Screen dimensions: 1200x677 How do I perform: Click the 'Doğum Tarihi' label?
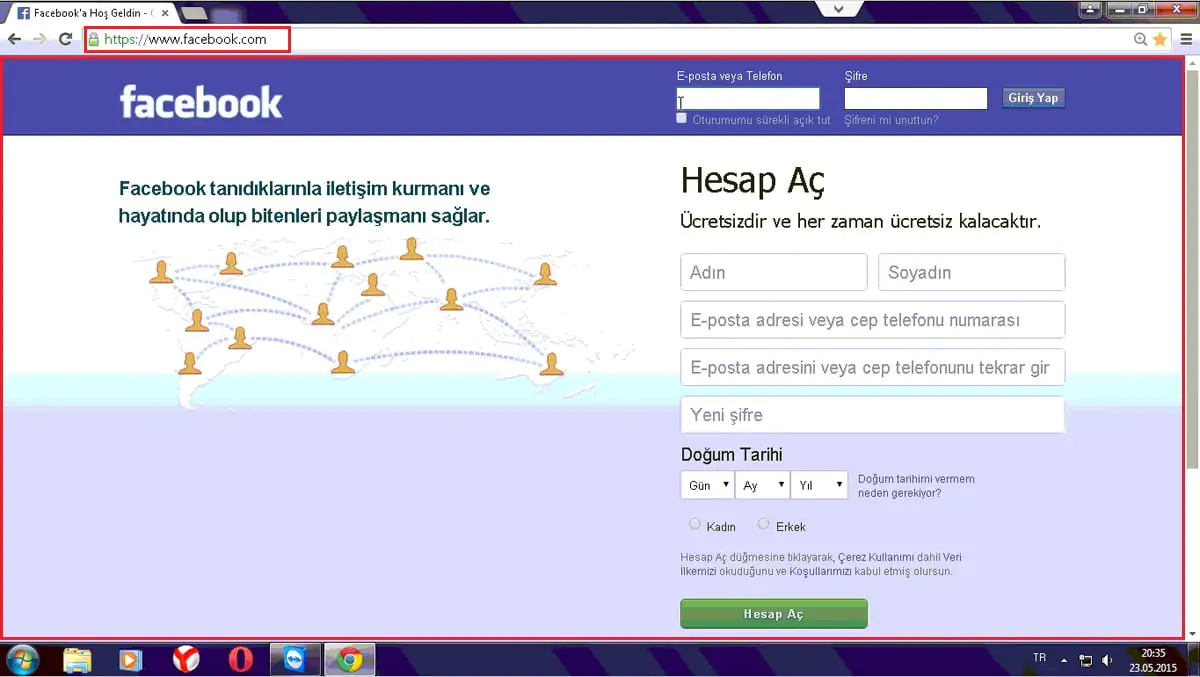(732, 455)
